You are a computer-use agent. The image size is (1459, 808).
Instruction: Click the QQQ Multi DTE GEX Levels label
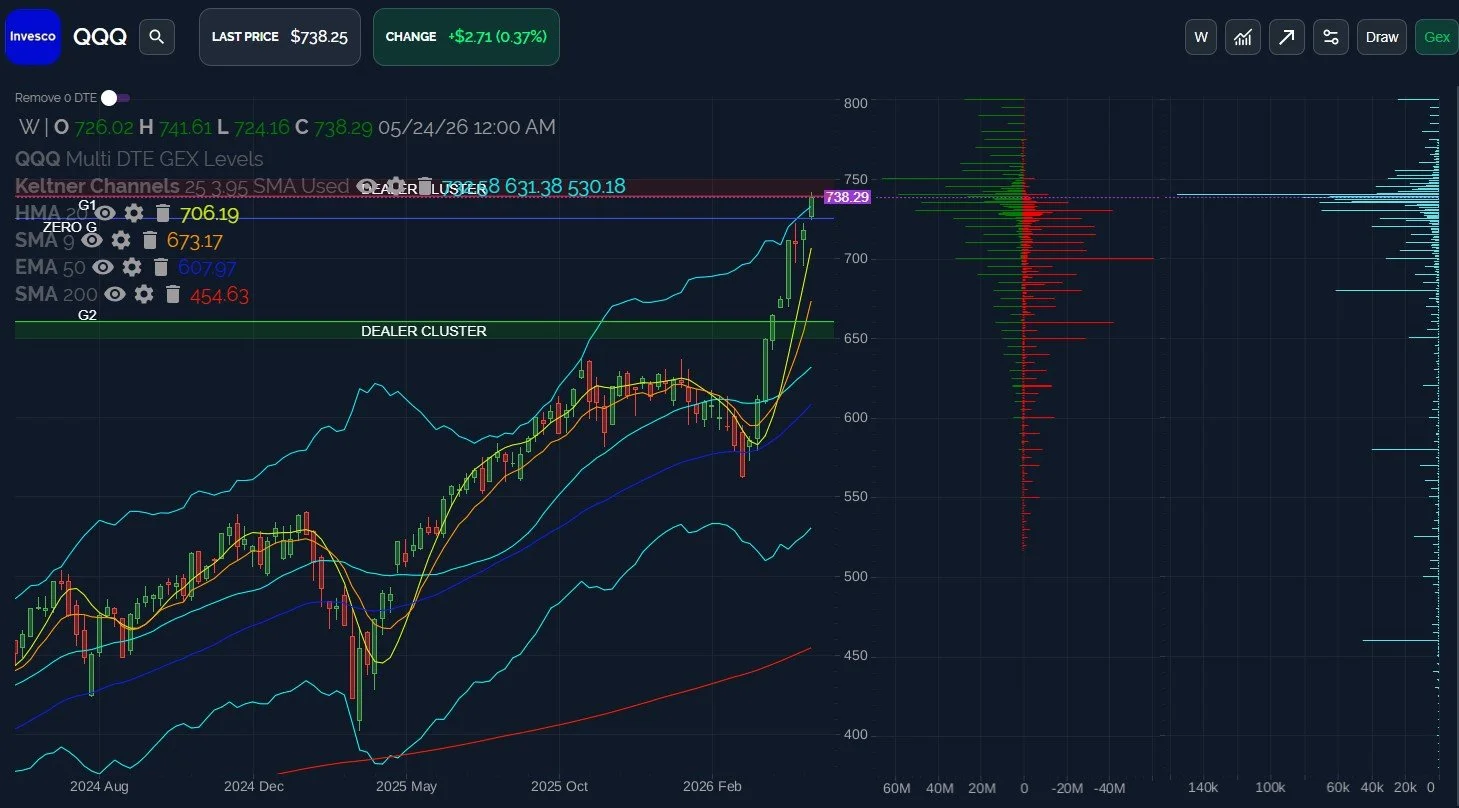pyautogui.click(x=139, y=159)
